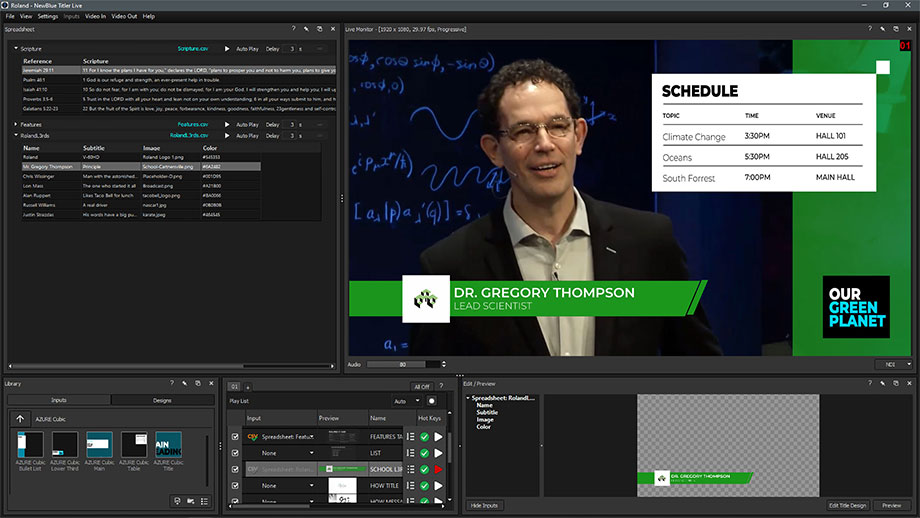The height and width of the screenshot is (518, 920).
Task: Collapse the RolandL3rds spreadsheet section
Action: pos(16,135)
